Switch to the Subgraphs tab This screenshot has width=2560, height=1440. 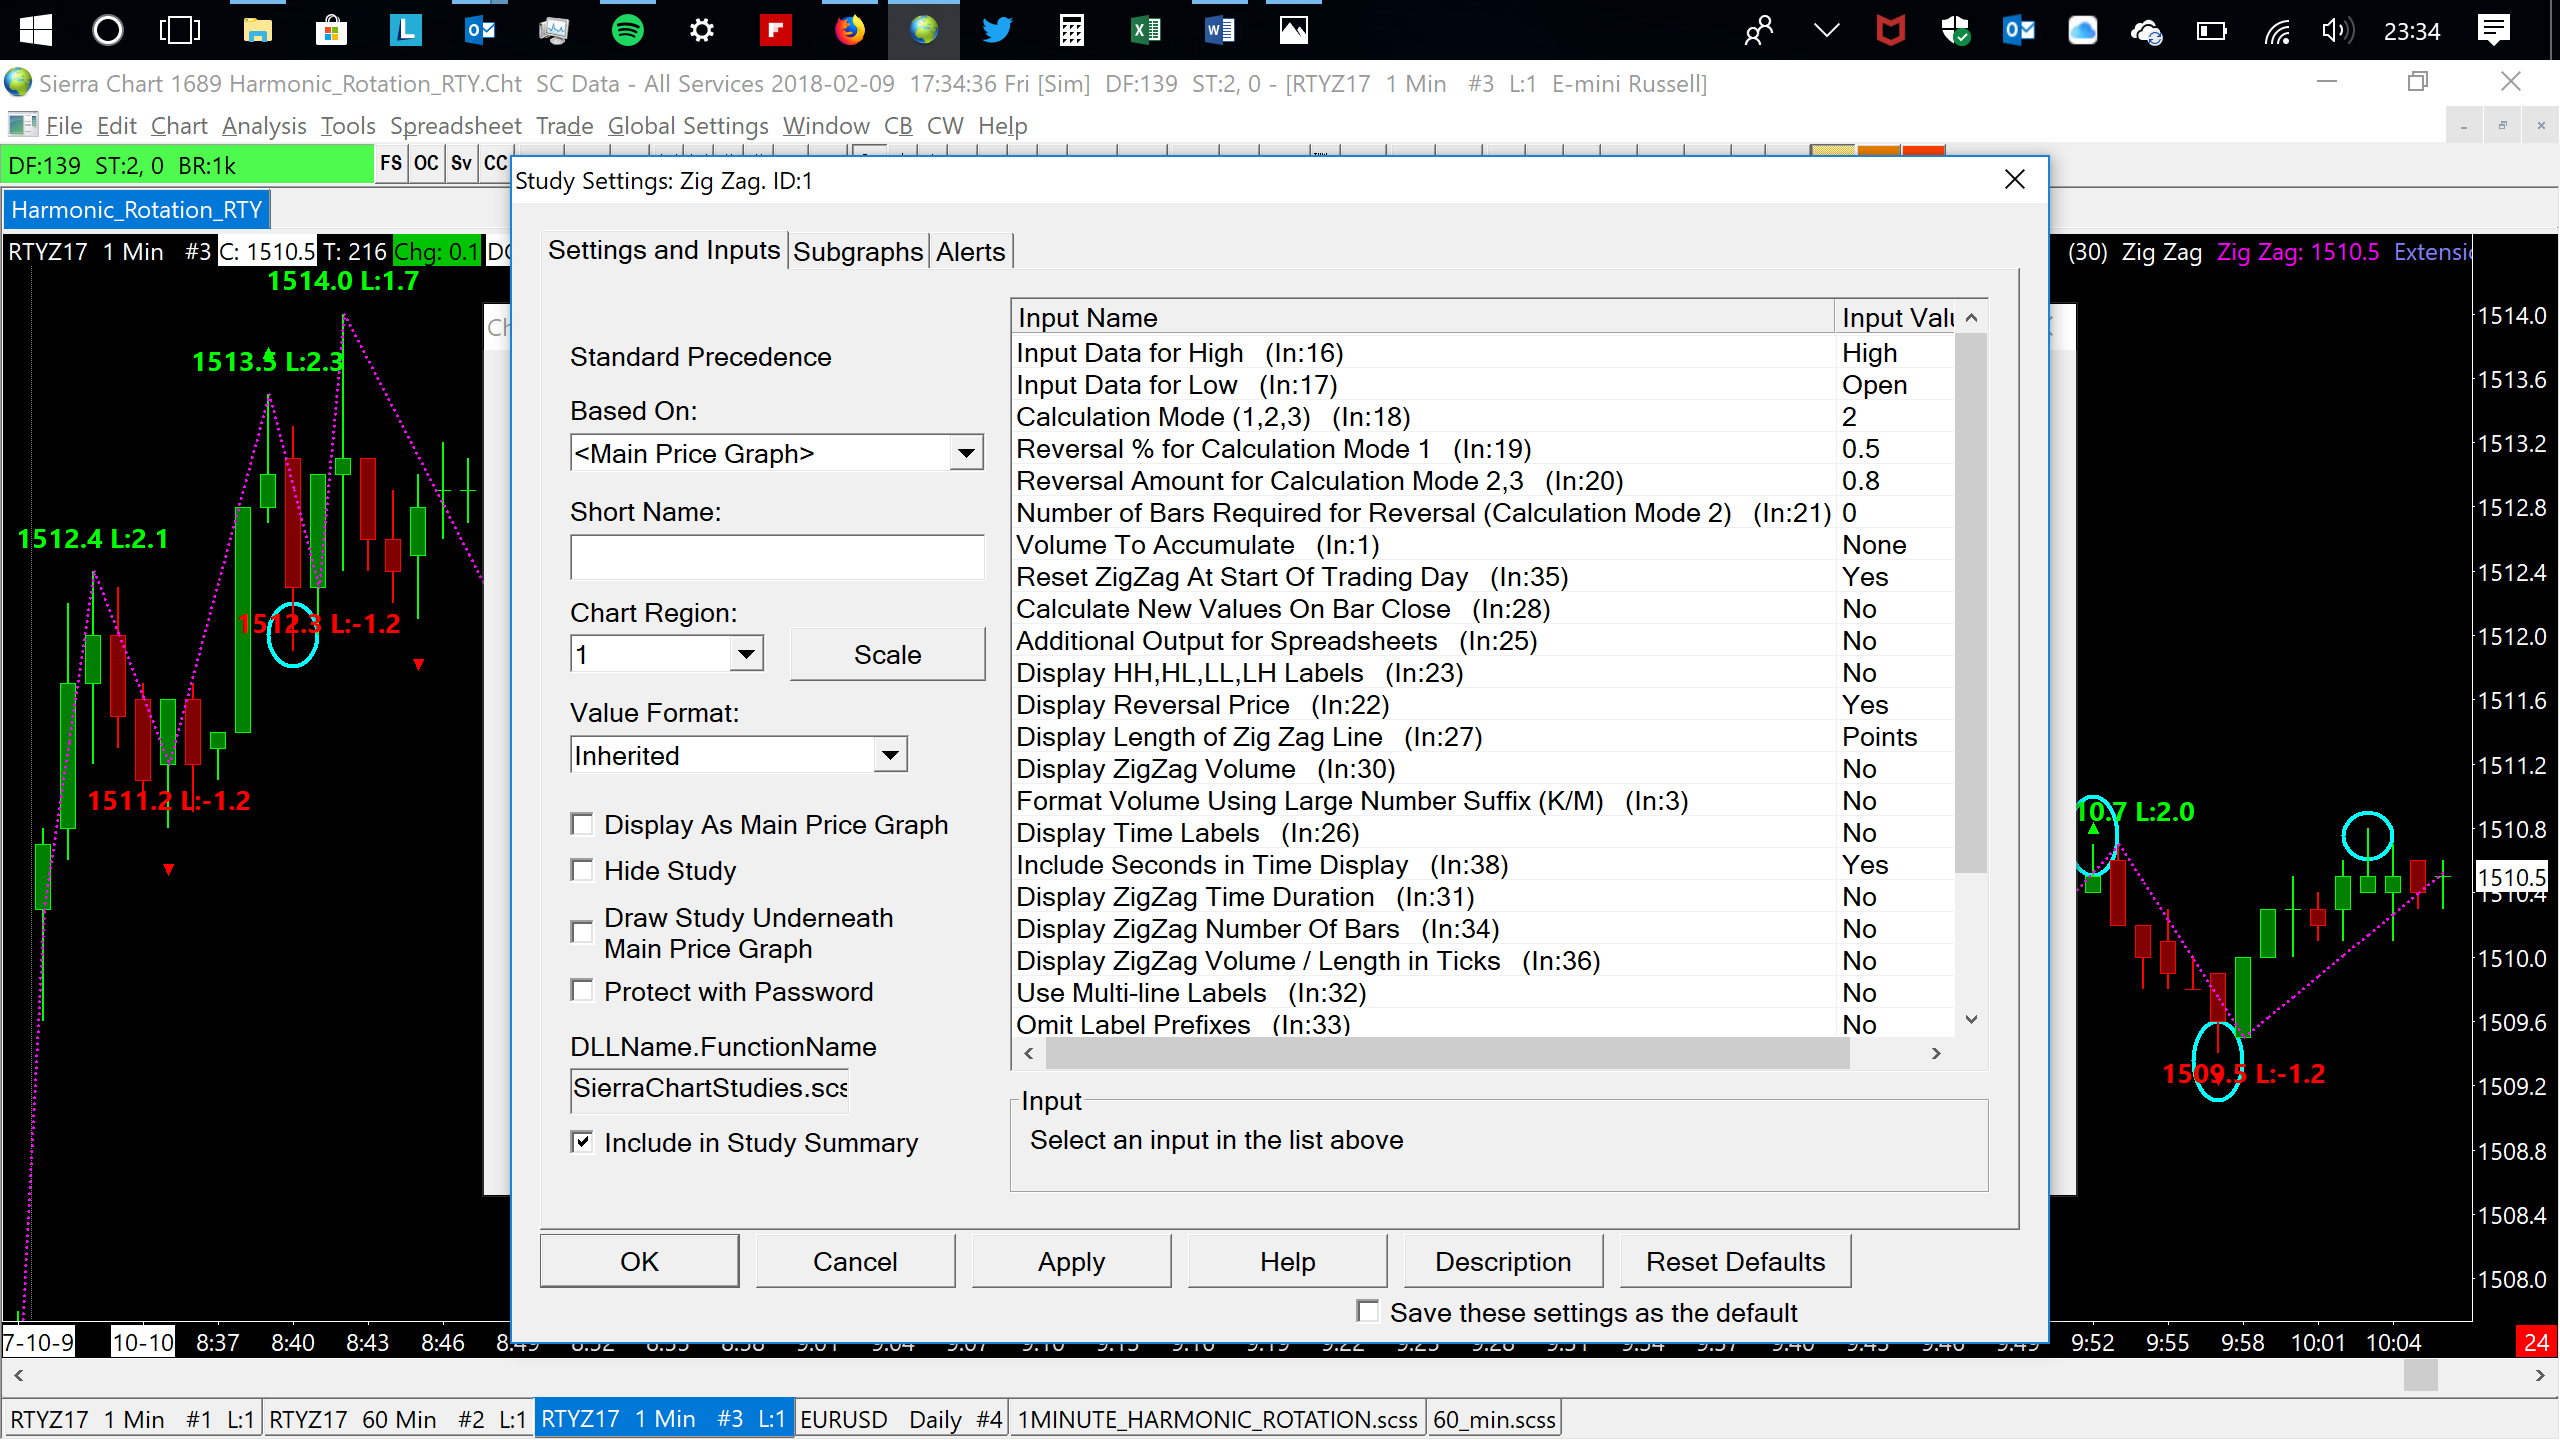(857, 252)
